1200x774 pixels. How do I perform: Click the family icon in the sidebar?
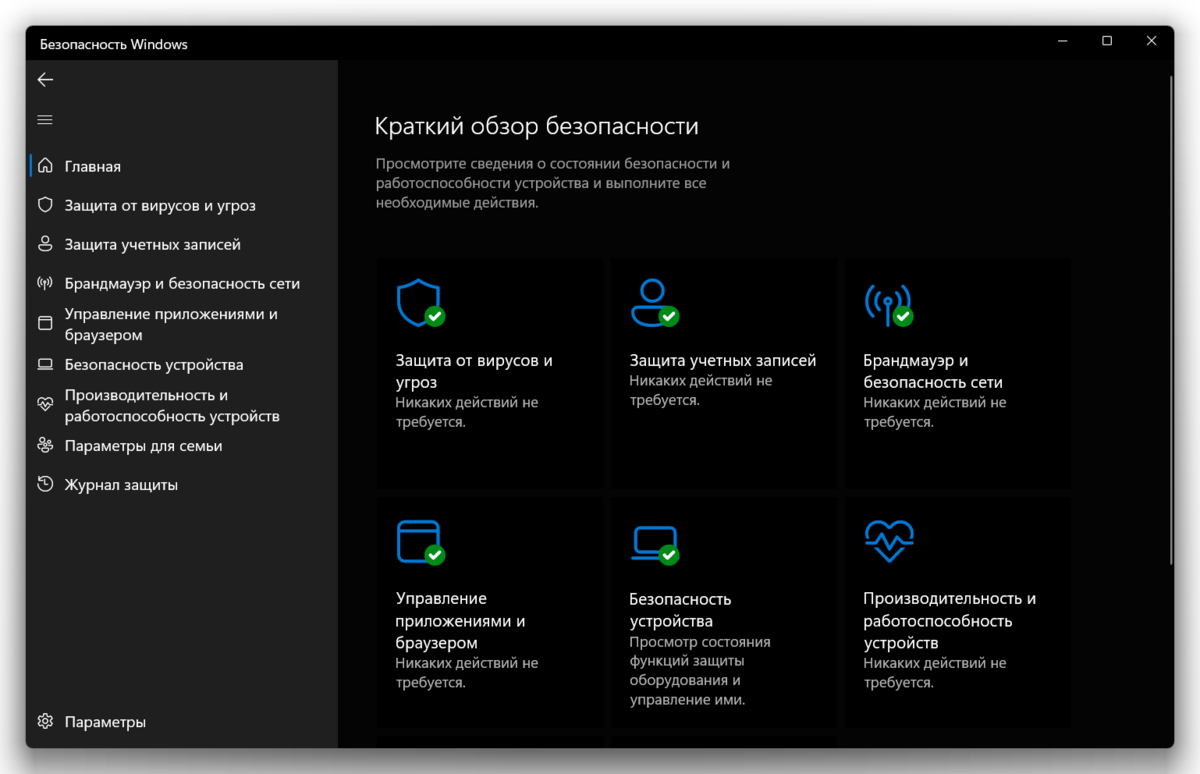click(45, 445)
